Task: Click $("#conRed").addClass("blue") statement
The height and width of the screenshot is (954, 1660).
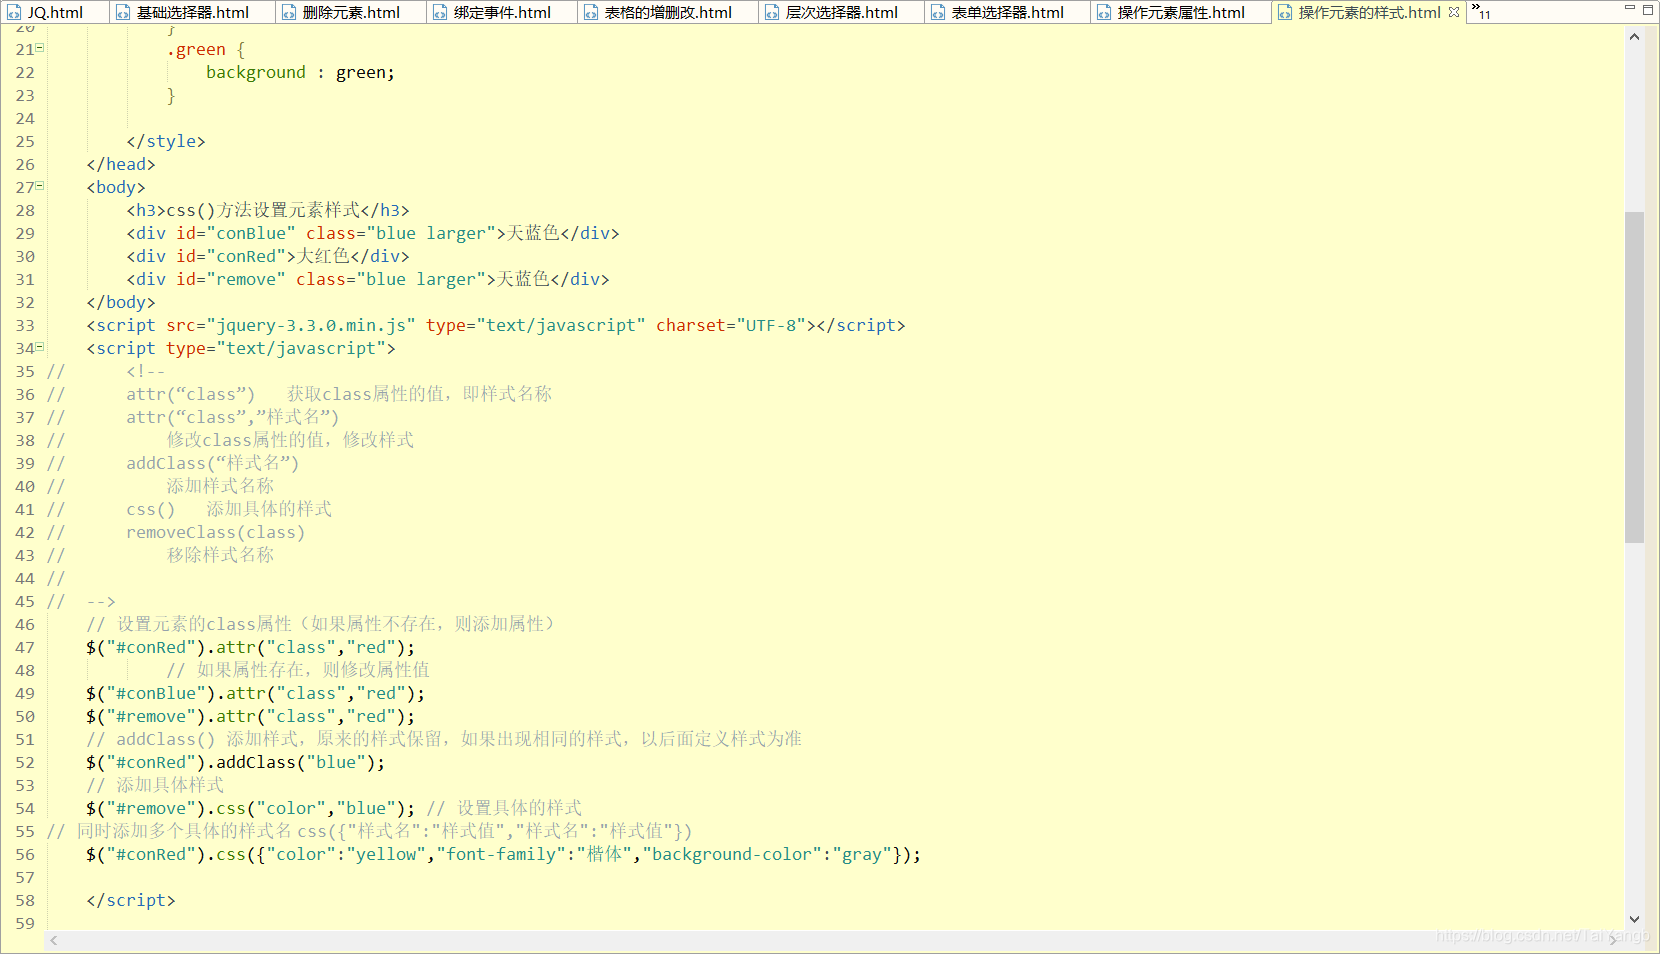Action: (x=236, y=762)
